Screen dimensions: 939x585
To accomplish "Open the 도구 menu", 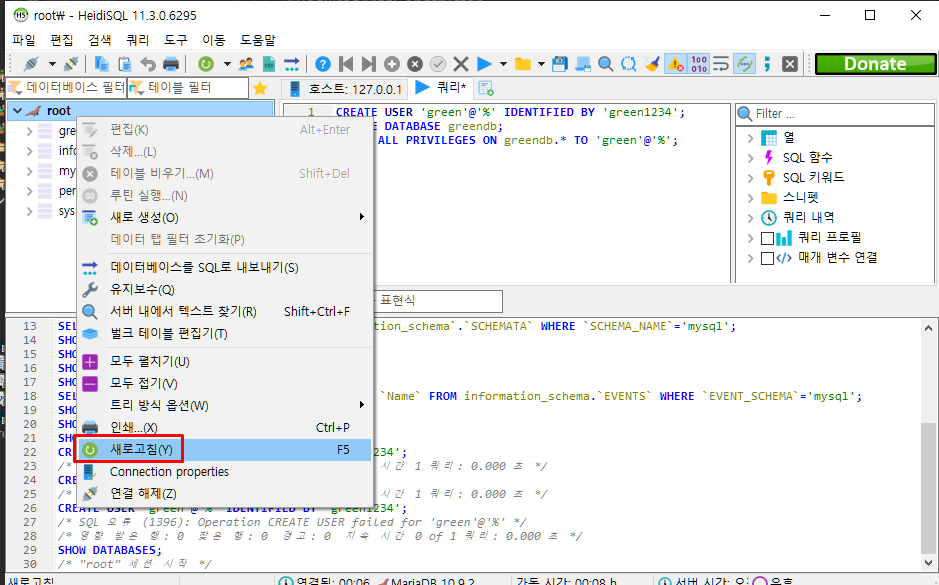I will (176, 40).
